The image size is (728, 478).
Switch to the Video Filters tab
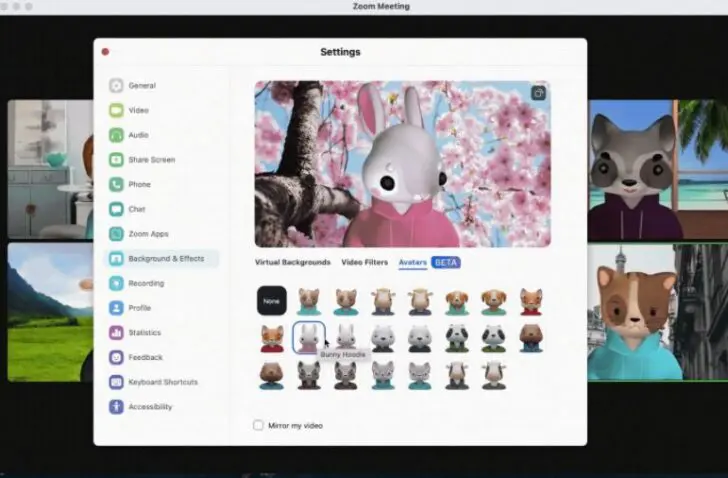pyautogui.click(x=364, y=262)
